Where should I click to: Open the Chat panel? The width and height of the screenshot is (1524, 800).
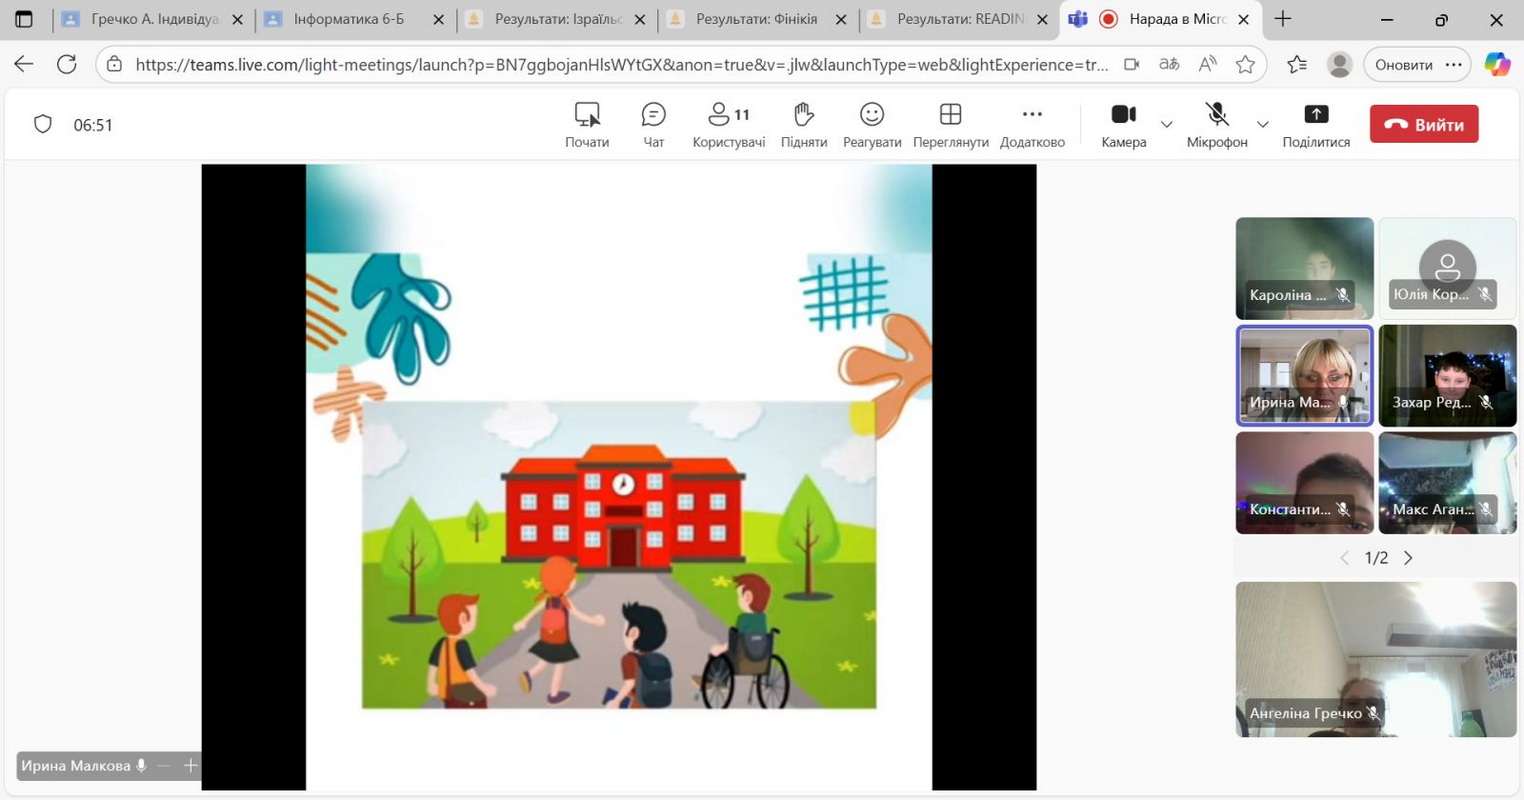tap(653, 125)
